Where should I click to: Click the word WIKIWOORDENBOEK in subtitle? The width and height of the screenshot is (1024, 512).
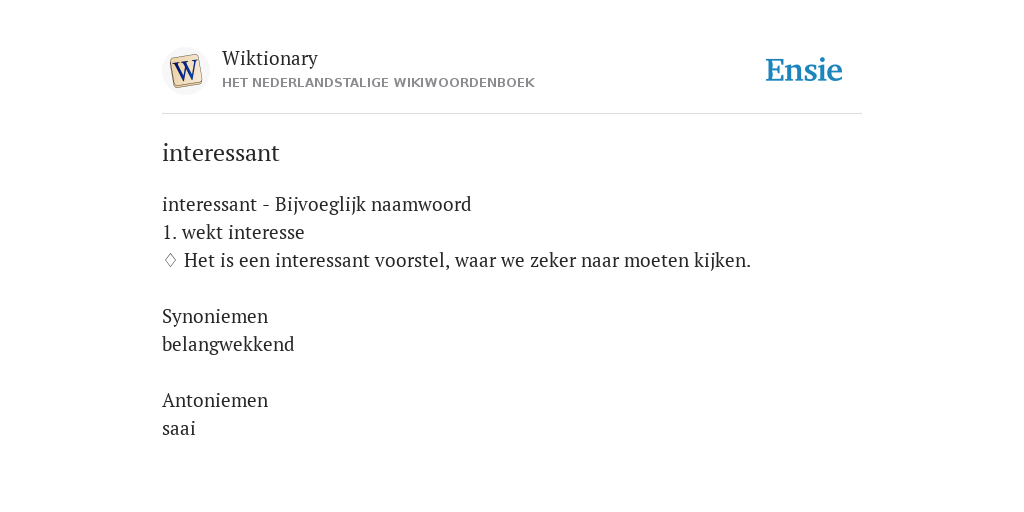click(464, 83)
